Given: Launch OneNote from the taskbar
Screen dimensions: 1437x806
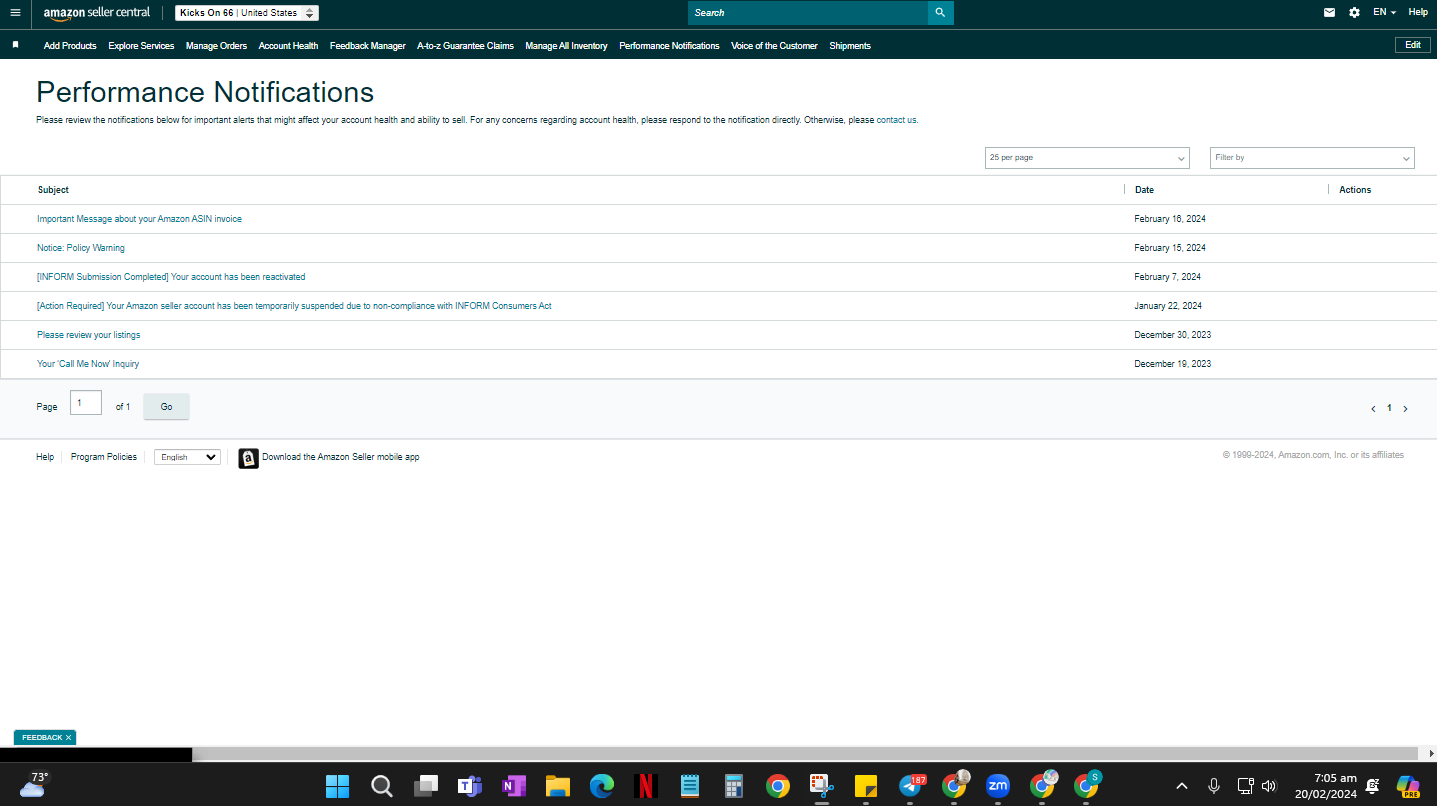Looking at the screenshot, I should point(514,786).
